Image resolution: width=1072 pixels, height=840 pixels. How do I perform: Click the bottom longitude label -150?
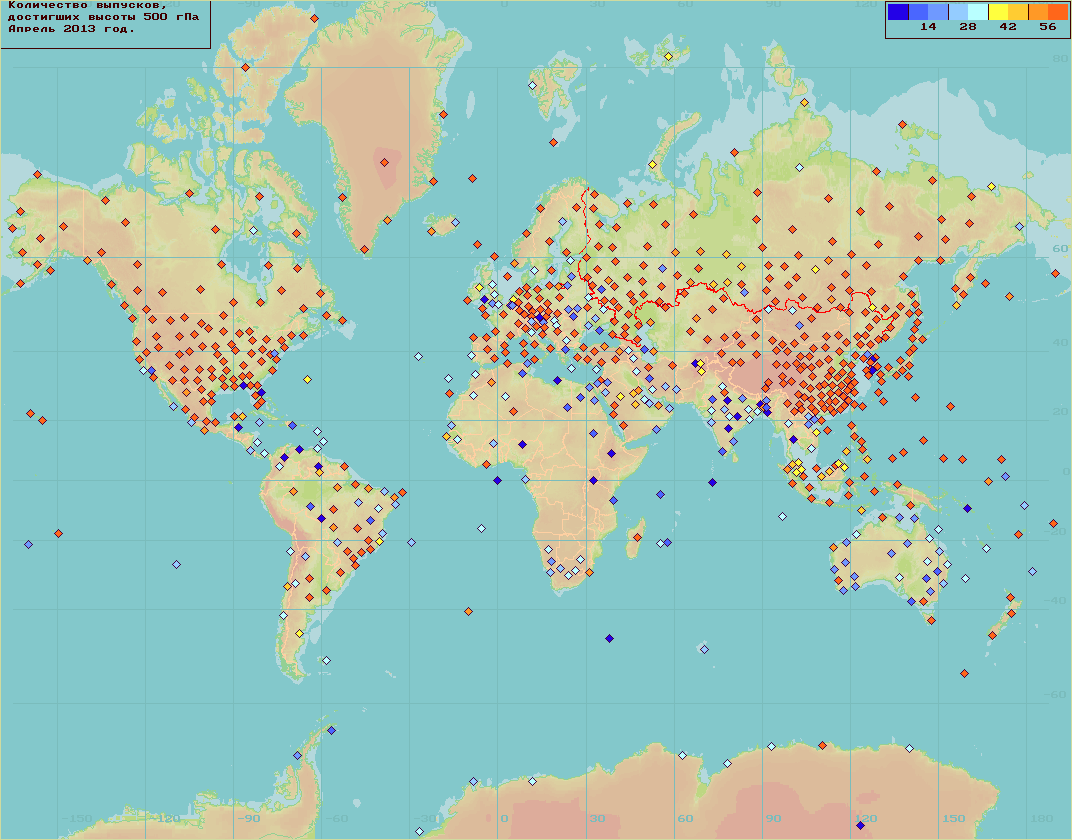(77, 819)
